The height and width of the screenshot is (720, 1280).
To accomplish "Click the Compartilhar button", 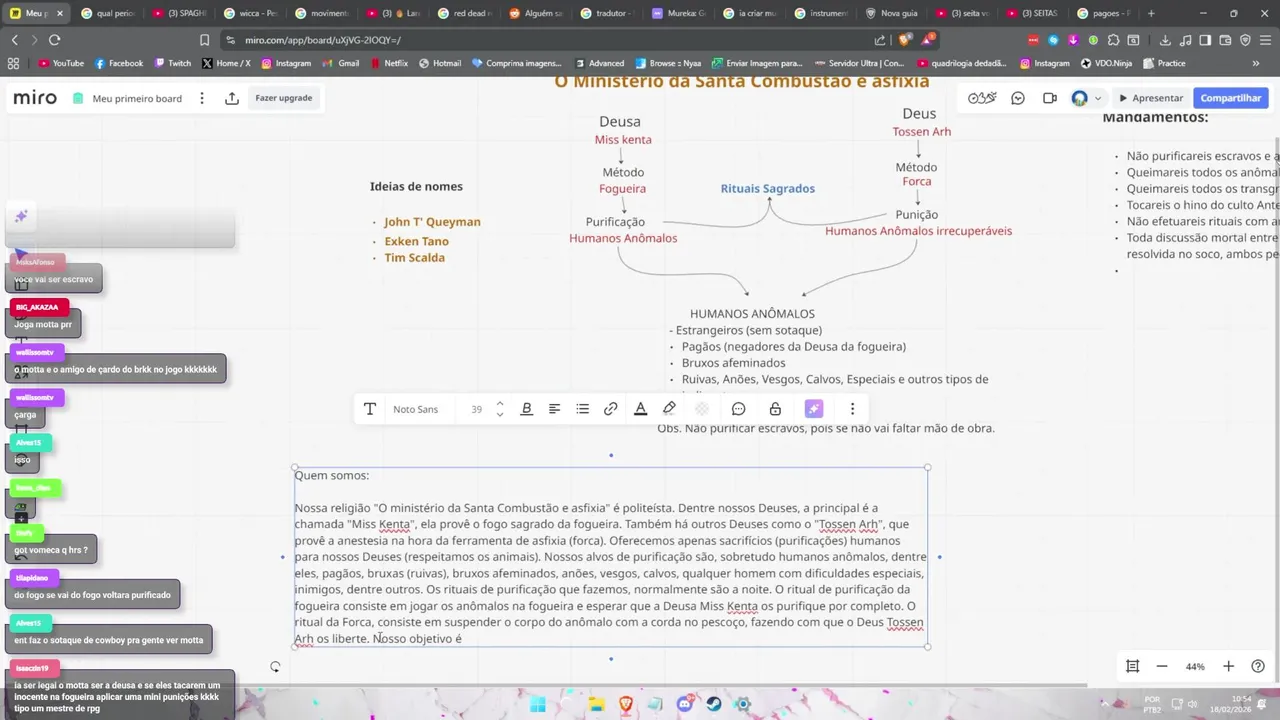I will (1231, 98).
